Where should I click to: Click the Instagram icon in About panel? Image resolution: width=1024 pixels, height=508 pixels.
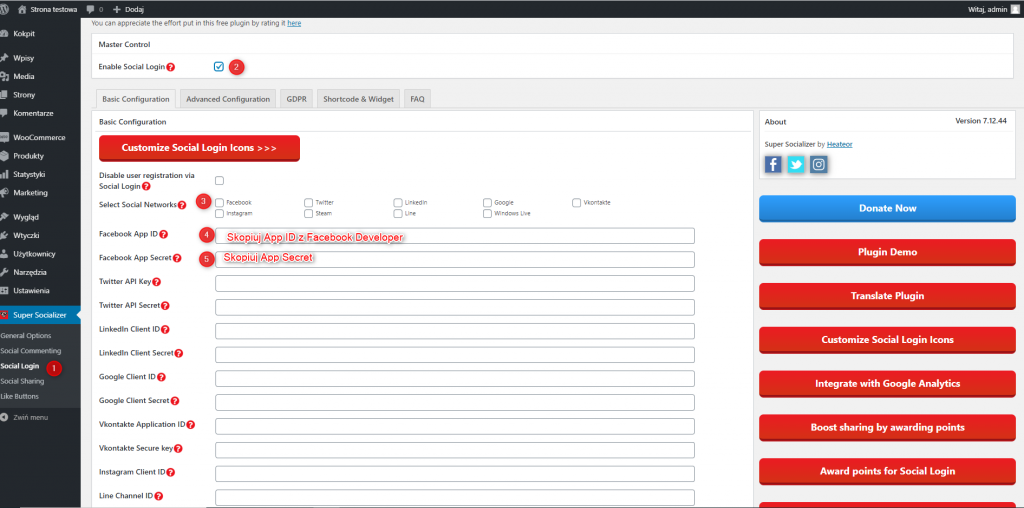819,165
